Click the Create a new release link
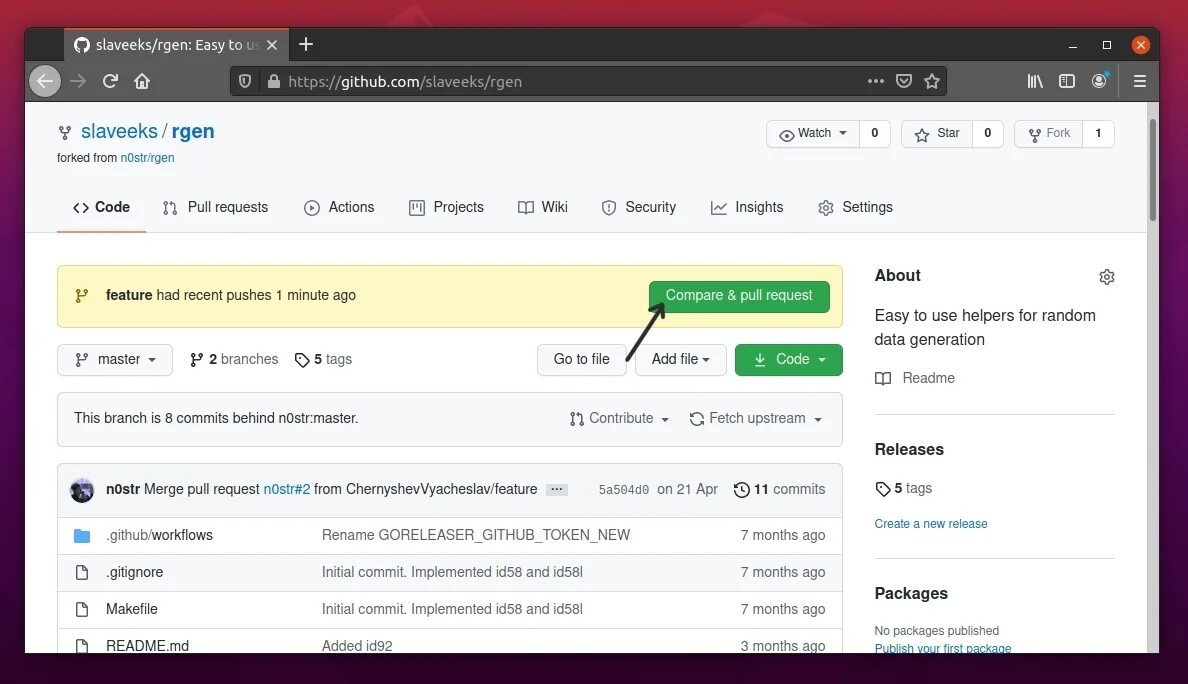 [x=930, y=524]
